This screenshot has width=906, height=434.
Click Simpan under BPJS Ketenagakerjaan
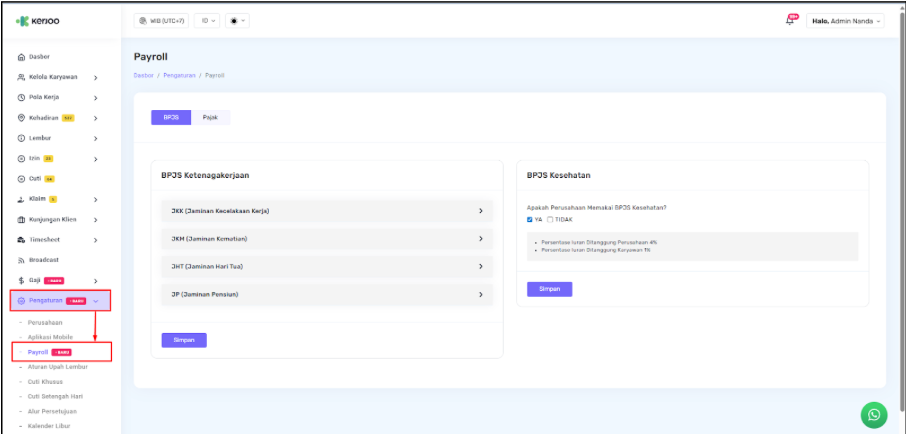pos(184,340)
